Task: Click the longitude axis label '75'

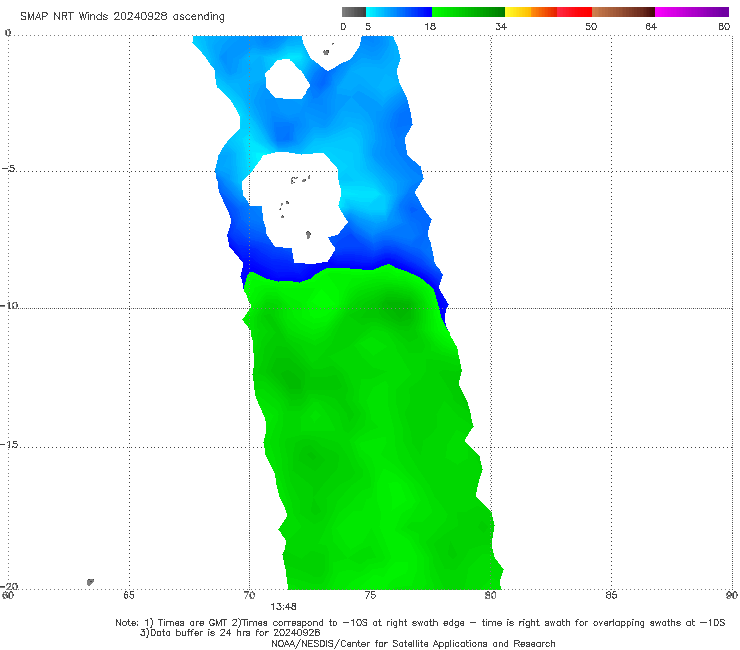Action: coord(370,595)
